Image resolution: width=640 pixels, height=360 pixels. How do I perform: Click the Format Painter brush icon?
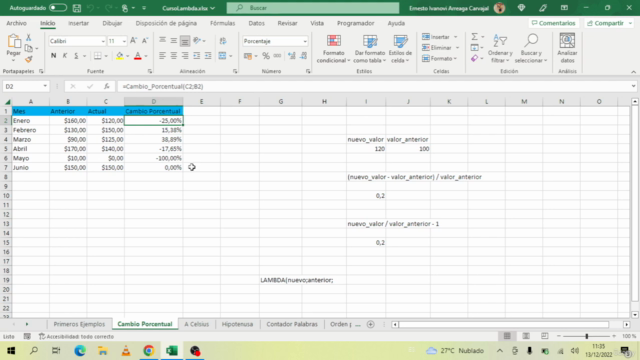click(29, 60)
